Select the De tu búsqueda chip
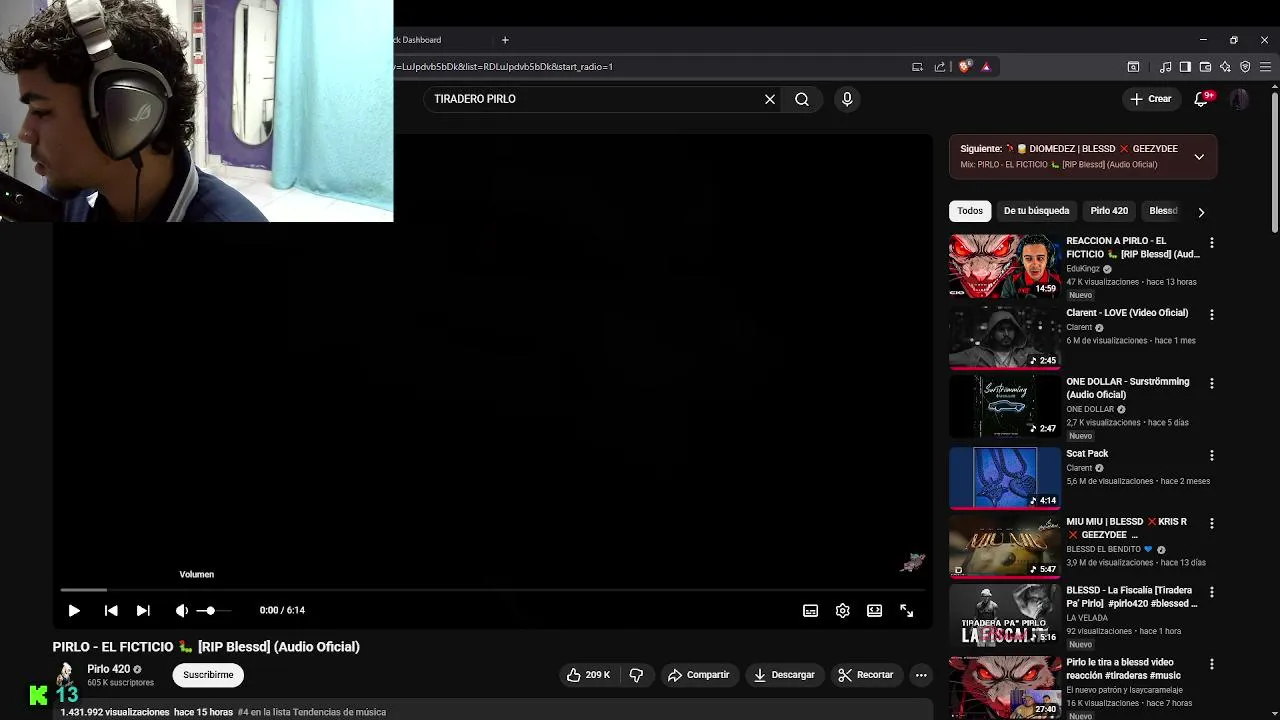 [1036, 211]
